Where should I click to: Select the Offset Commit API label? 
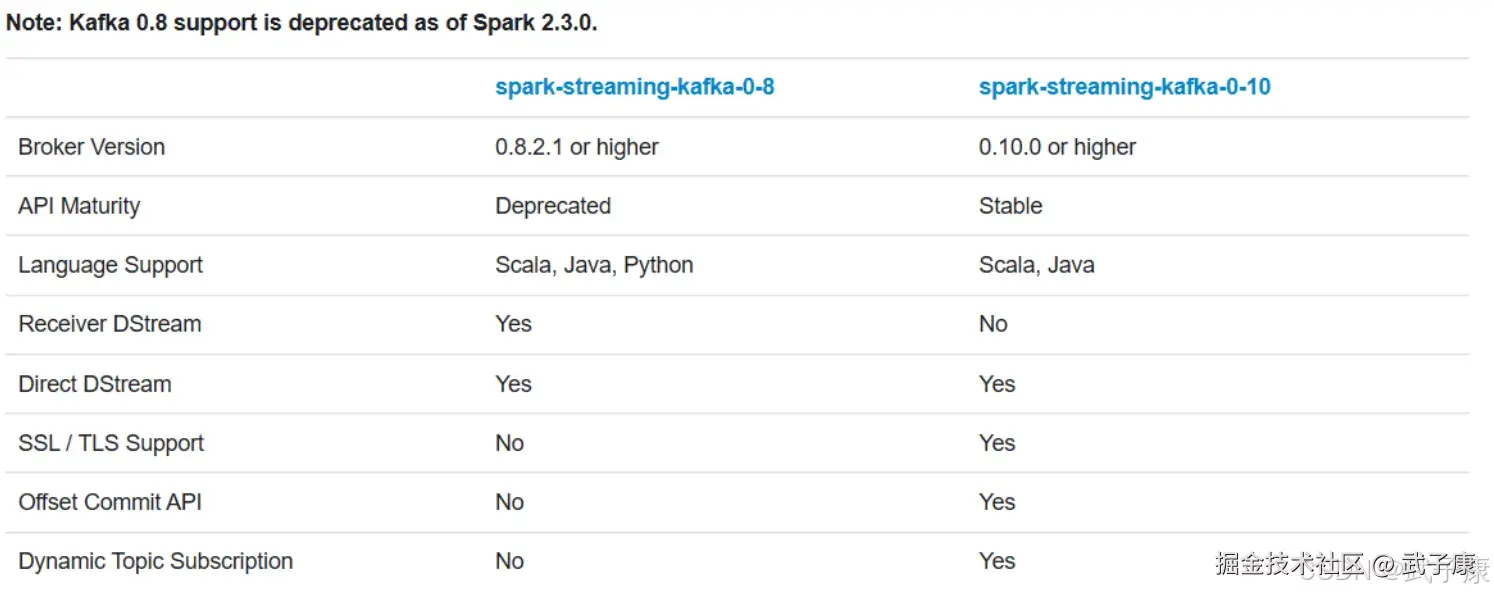tap(110, 502)
